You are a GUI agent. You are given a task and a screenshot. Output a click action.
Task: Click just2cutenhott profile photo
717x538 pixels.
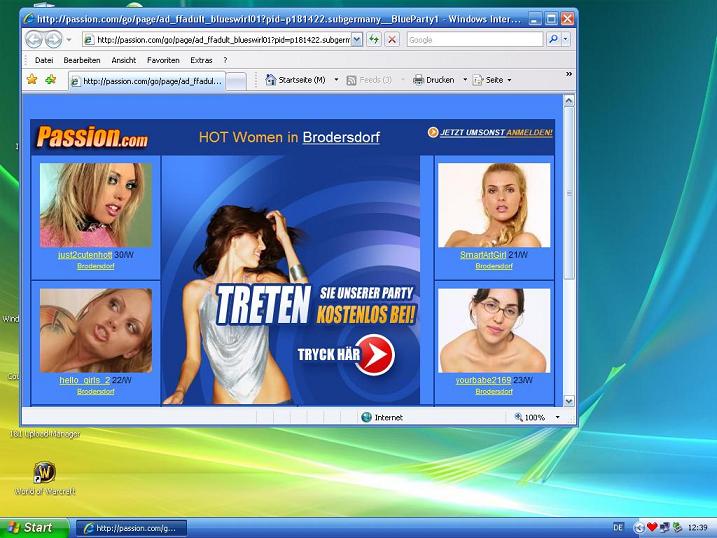96,205
